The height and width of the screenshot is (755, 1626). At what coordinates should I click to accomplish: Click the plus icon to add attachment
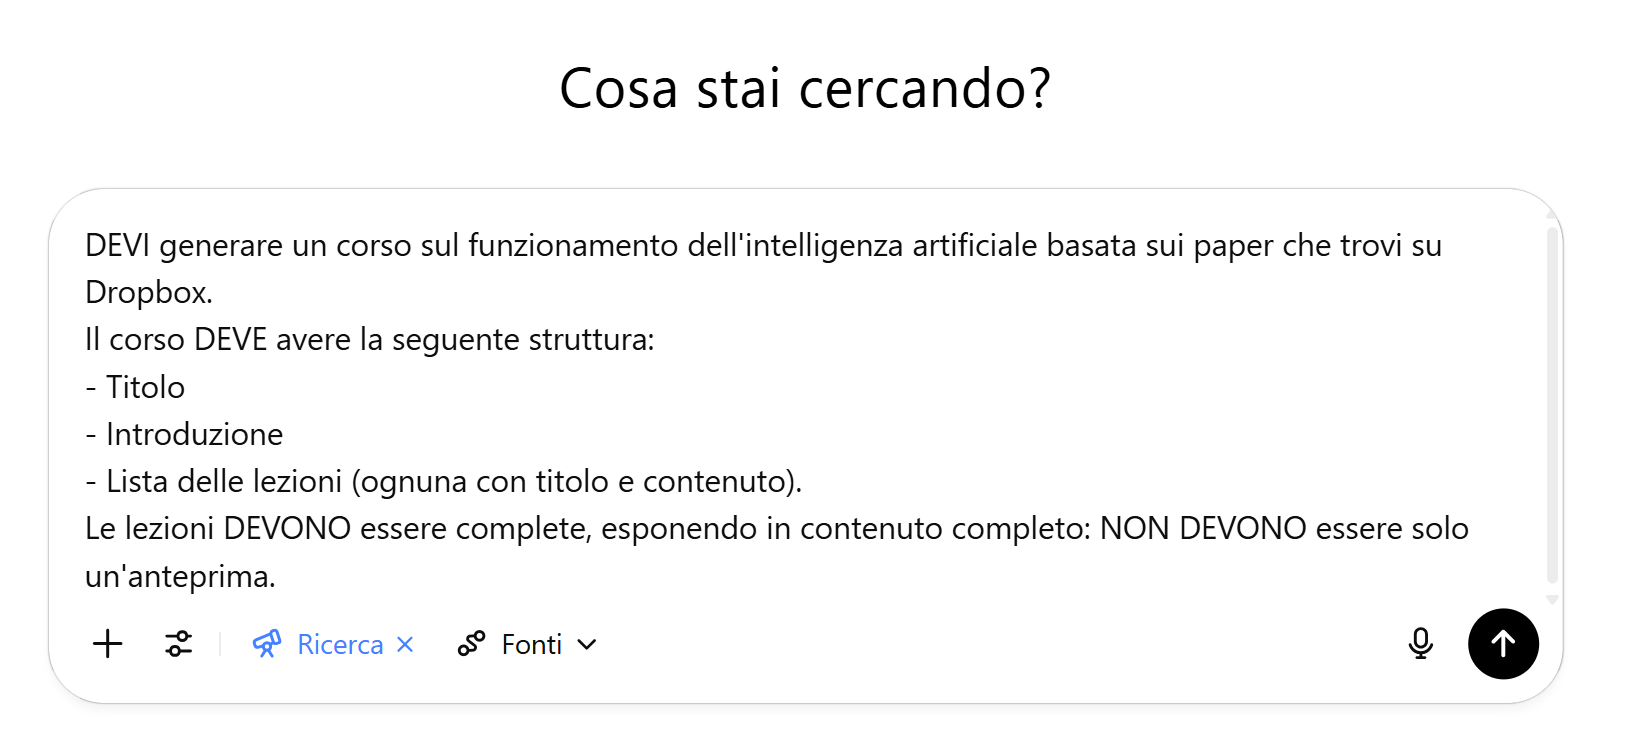point(107,644)
